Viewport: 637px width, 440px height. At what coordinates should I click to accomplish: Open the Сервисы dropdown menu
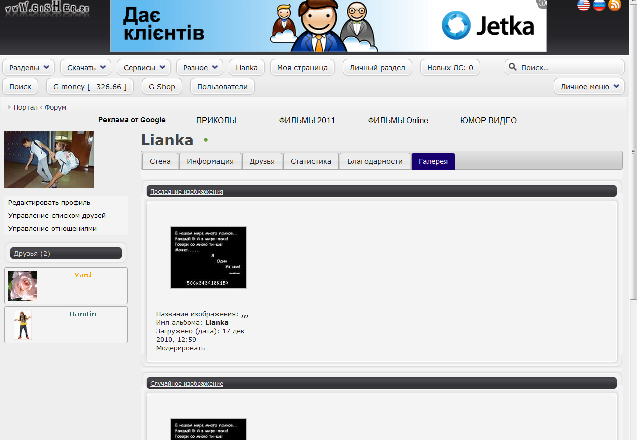[x=143, y=67]
